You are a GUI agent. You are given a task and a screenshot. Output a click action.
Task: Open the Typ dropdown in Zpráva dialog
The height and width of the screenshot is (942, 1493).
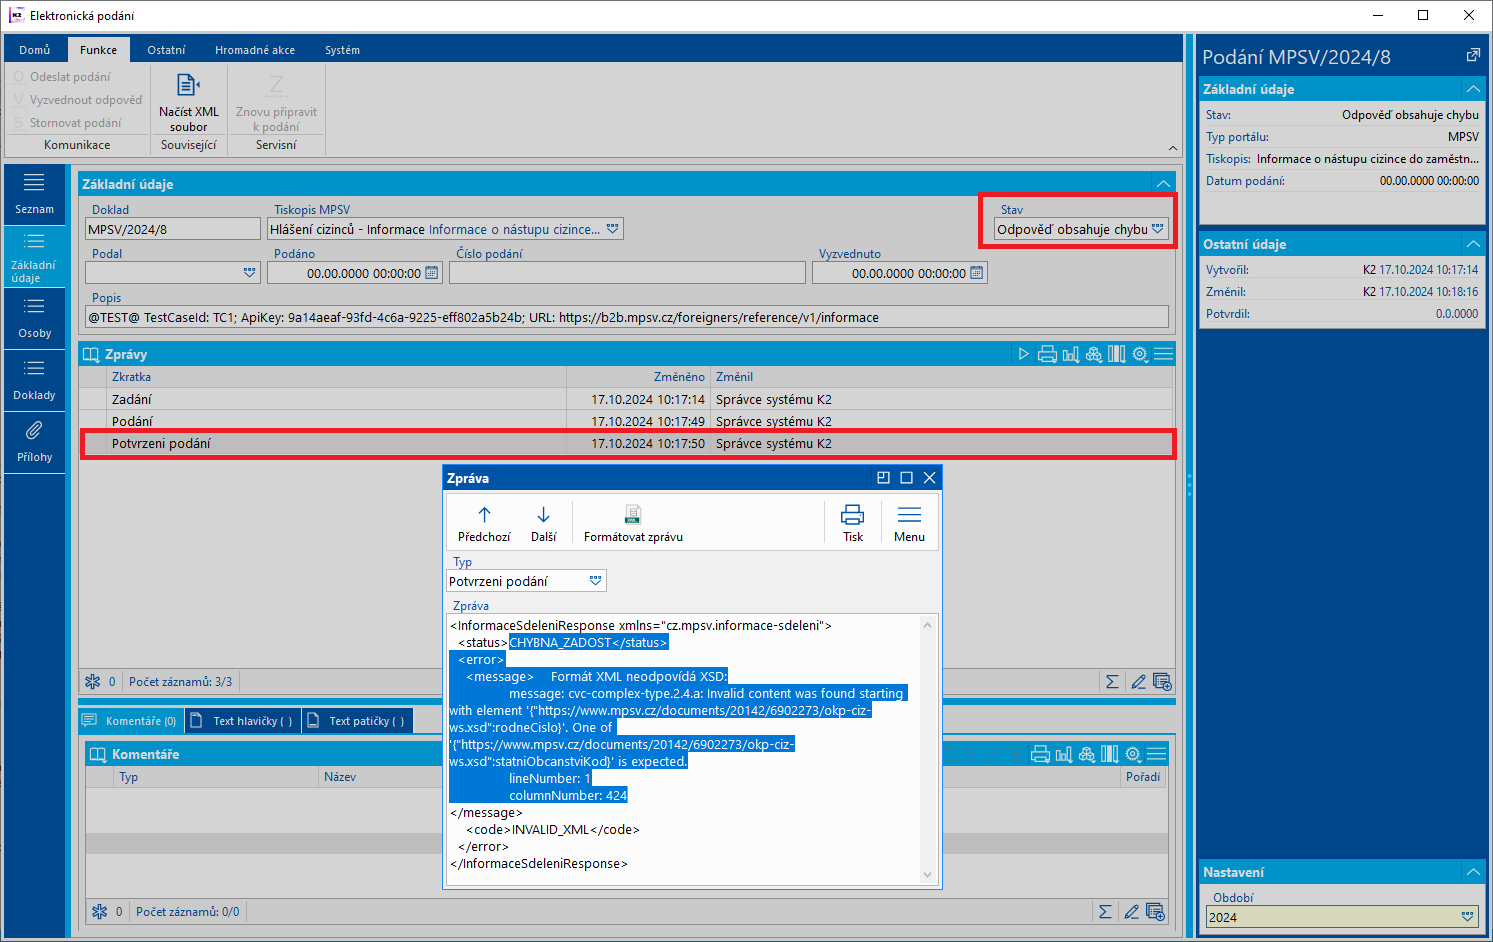[596, 581]
